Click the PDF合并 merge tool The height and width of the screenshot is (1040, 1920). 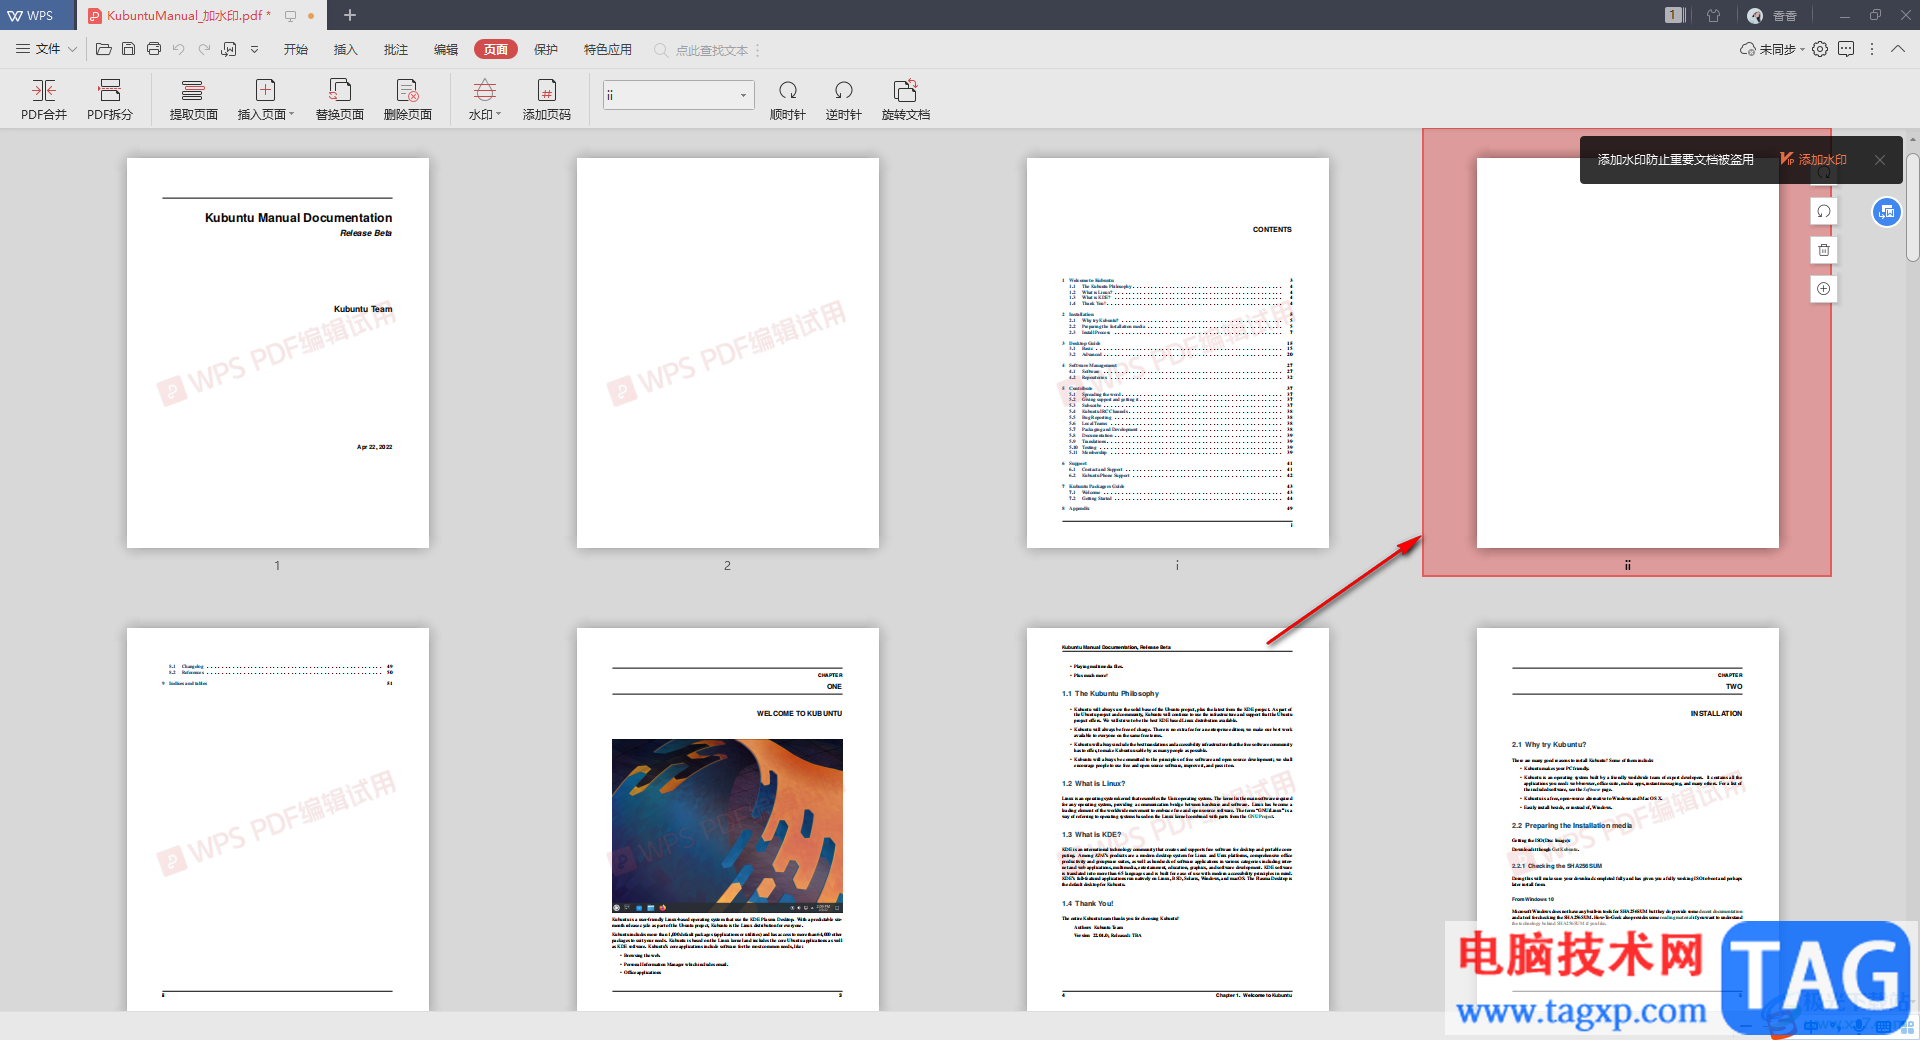(44, 100)
